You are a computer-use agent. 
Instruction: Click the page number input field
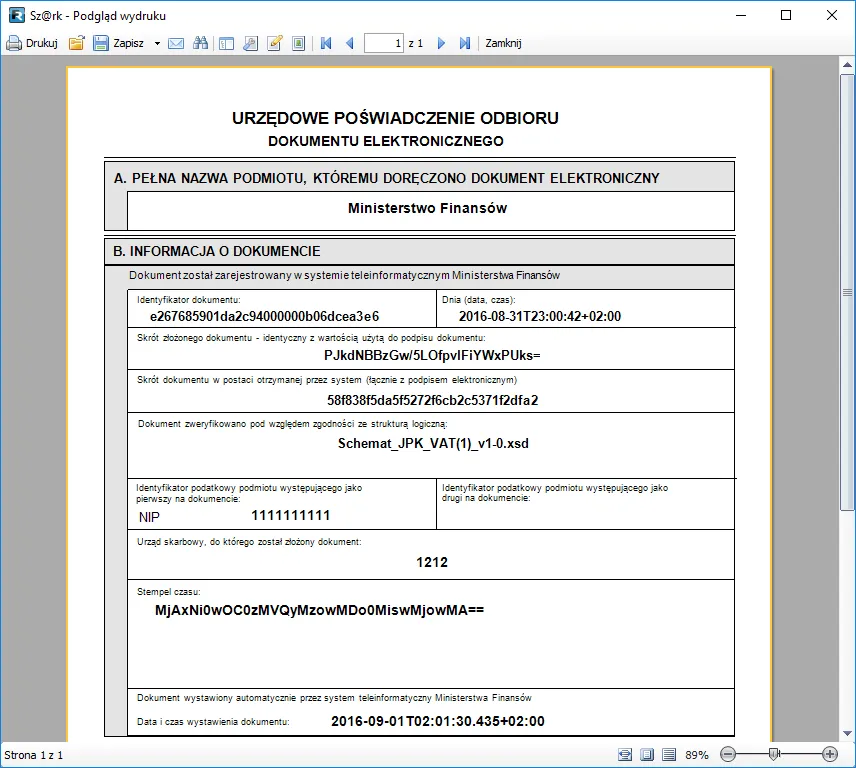tap(384, 43)
